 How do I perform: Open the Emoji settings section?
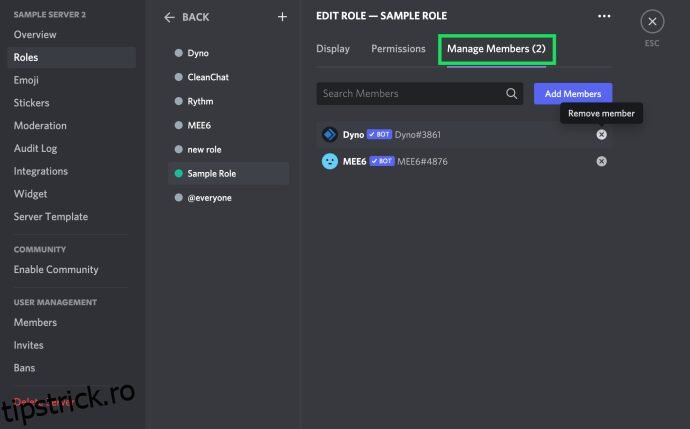pos(28,80)
